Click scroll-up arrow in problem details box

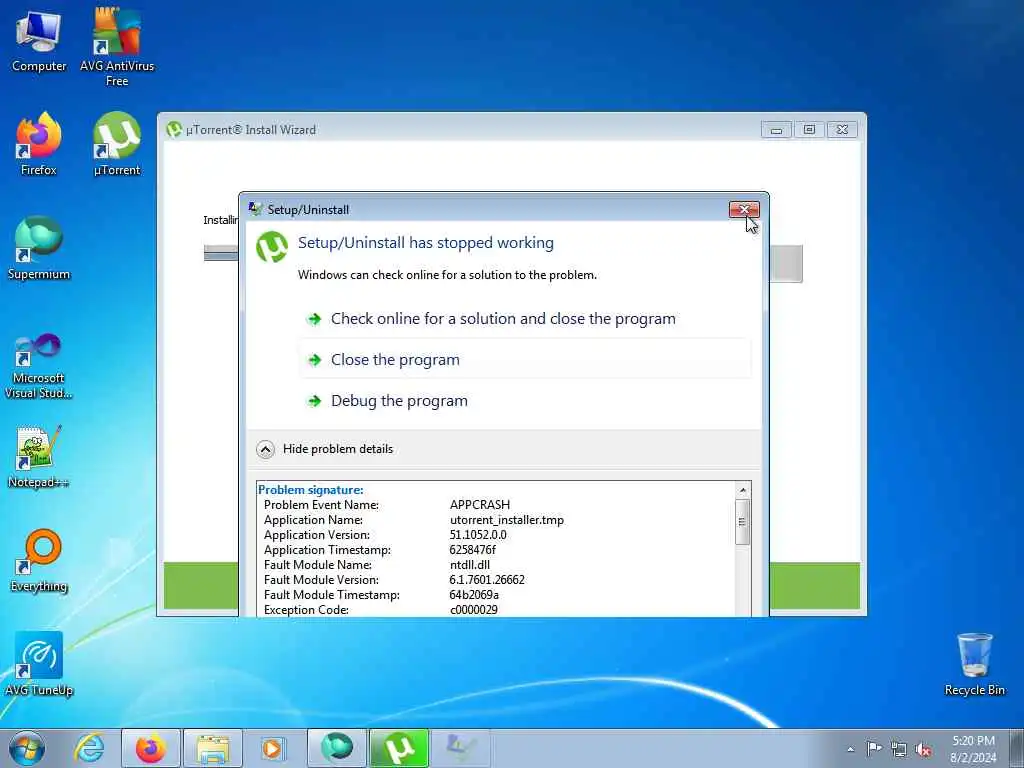pyautogui.click(x=743, y=490)
